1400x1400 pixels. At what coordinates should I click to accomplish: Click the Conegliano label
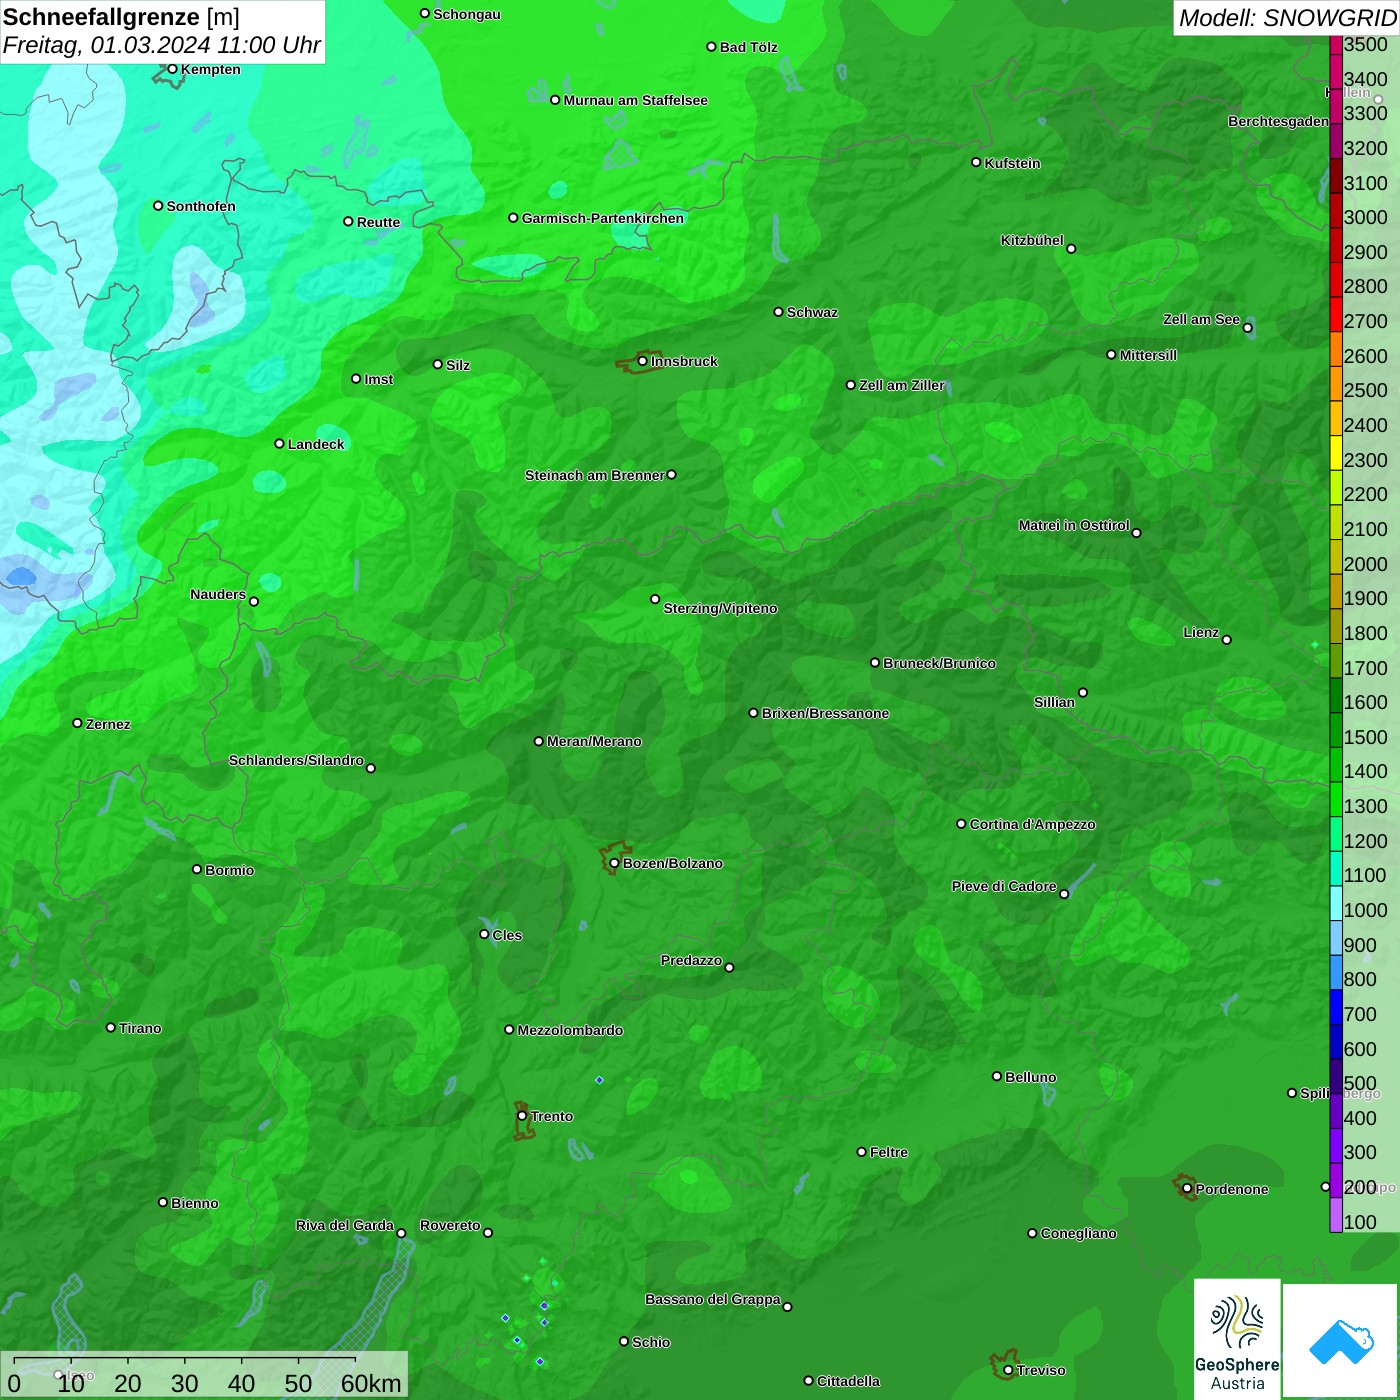[x=1079, y=1233]
